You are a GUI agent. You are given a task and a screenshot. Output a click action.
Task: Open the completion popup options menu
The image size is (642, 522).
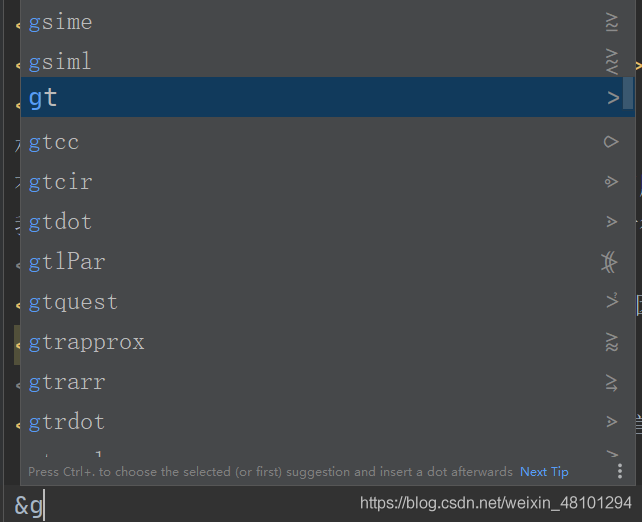click(x=620, y=471)
